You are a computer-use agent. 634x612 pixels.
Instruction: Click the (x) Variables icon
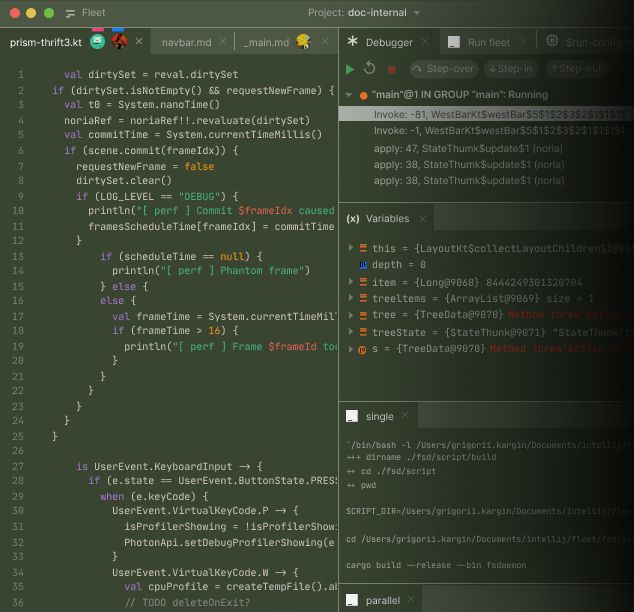tap(353, 219)
